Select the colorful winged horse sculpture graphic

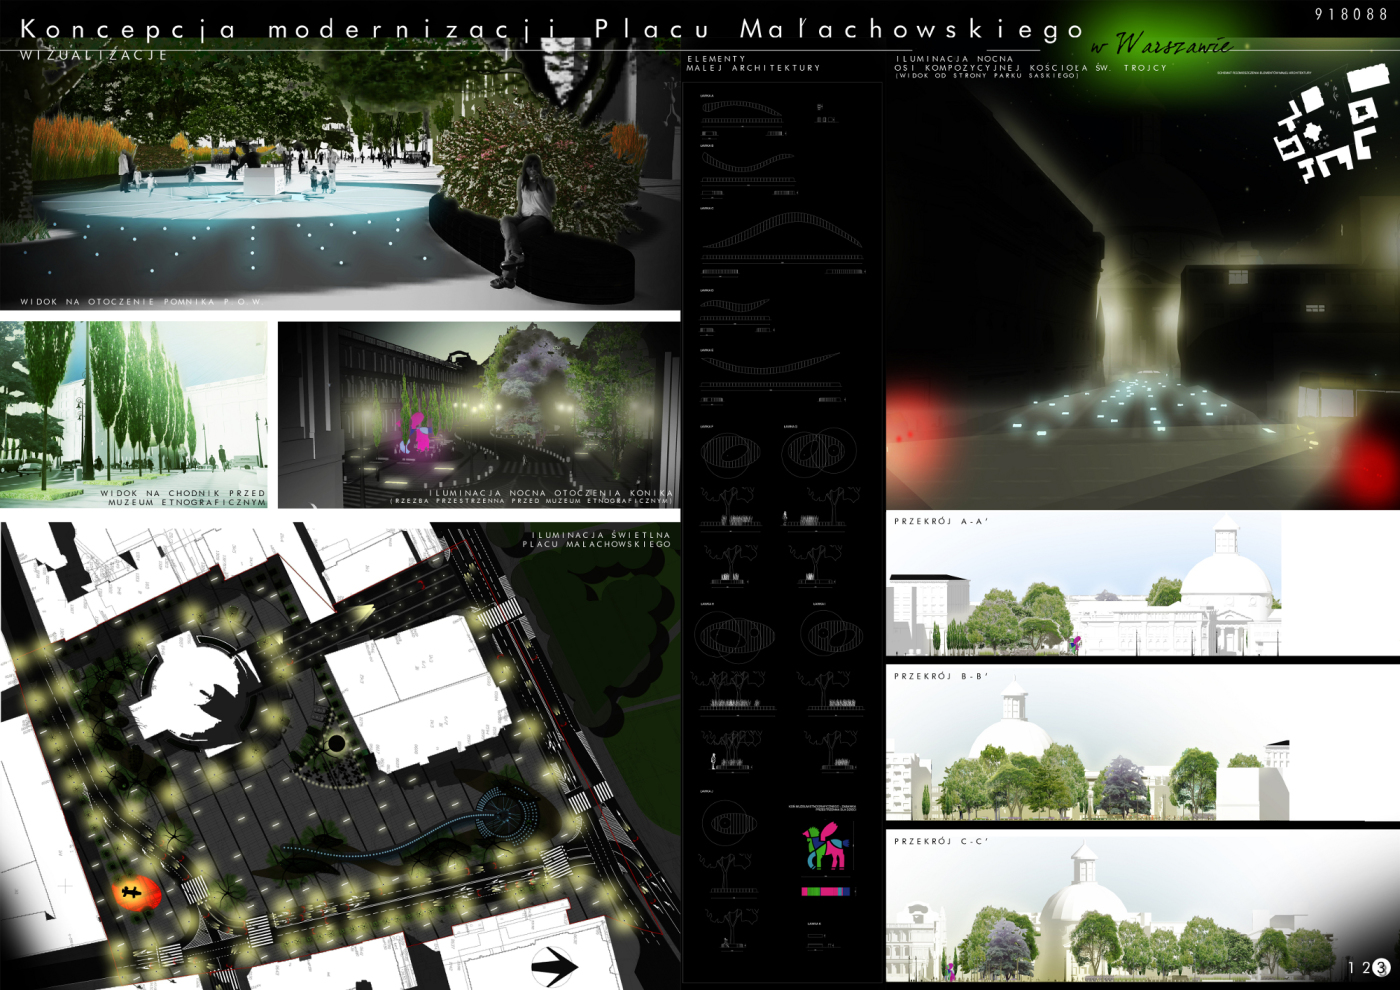826,848
